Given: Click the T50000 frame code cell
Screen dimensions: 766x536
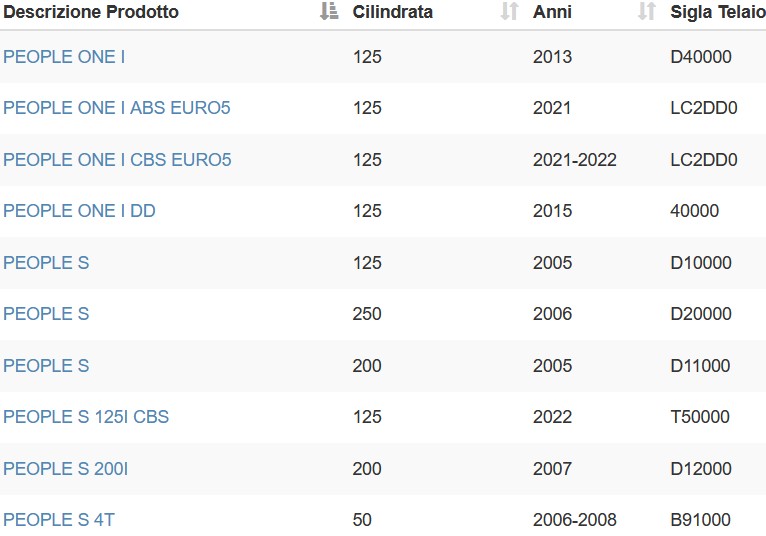Looking at the screenshot, I should click(x=700, y=417).
